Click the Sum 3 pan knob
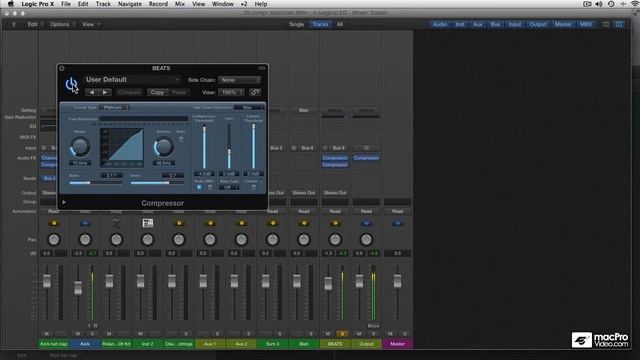The width and height of the screenshot is (640, 360). [273, 240]
